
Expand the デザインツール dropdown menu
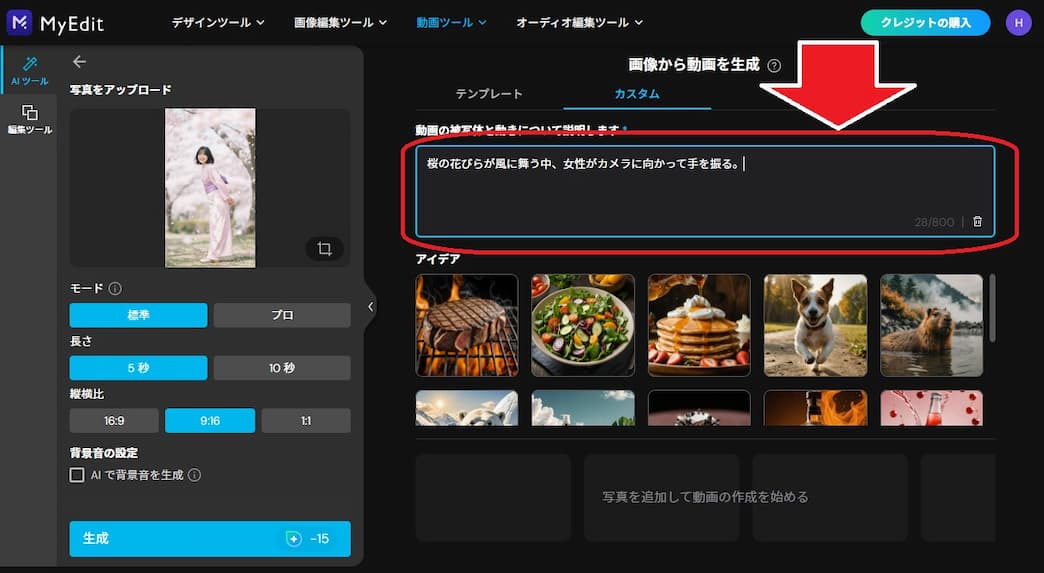pyautogui.click(x=218, y=22)
